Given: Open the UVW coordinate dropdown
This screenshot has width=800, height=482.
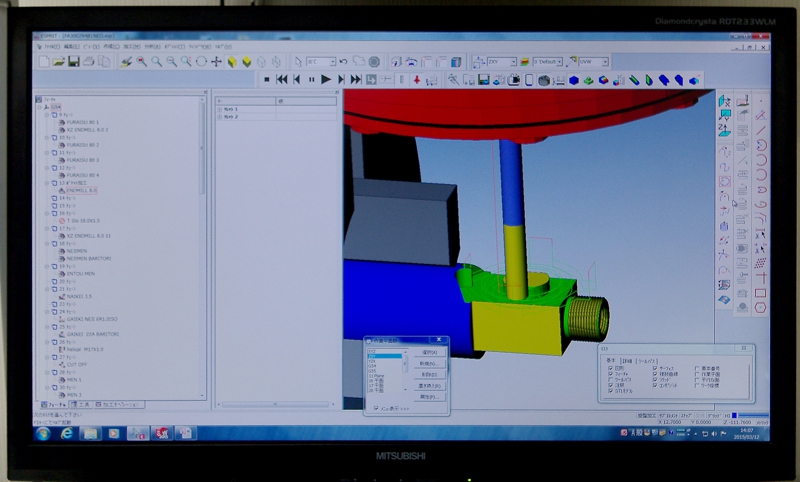Looking at the screenshot, I should pos(606,62).
